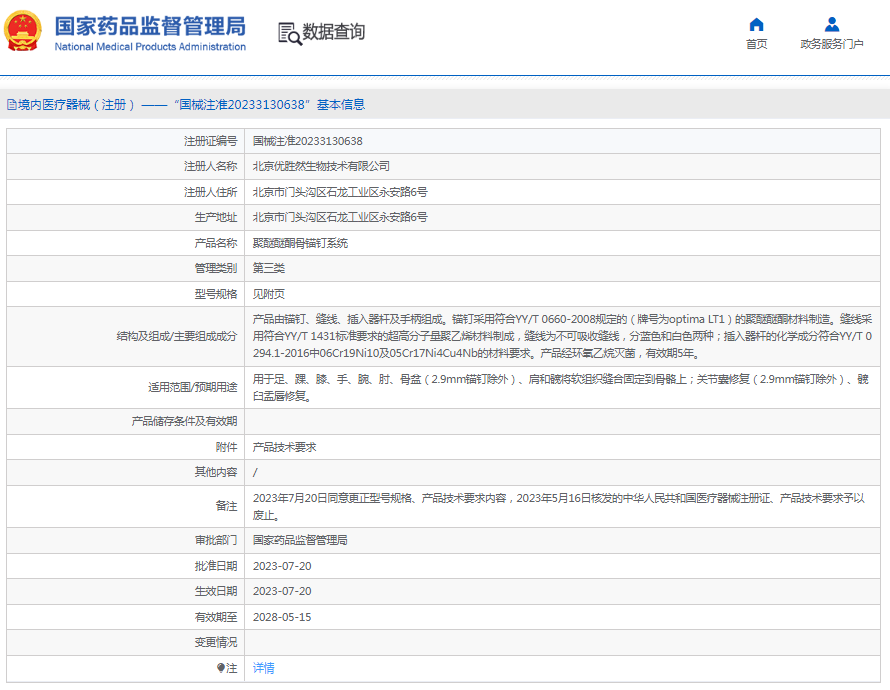
Task: Click the lightbulb icon beside 注
Action: point(221,668)
